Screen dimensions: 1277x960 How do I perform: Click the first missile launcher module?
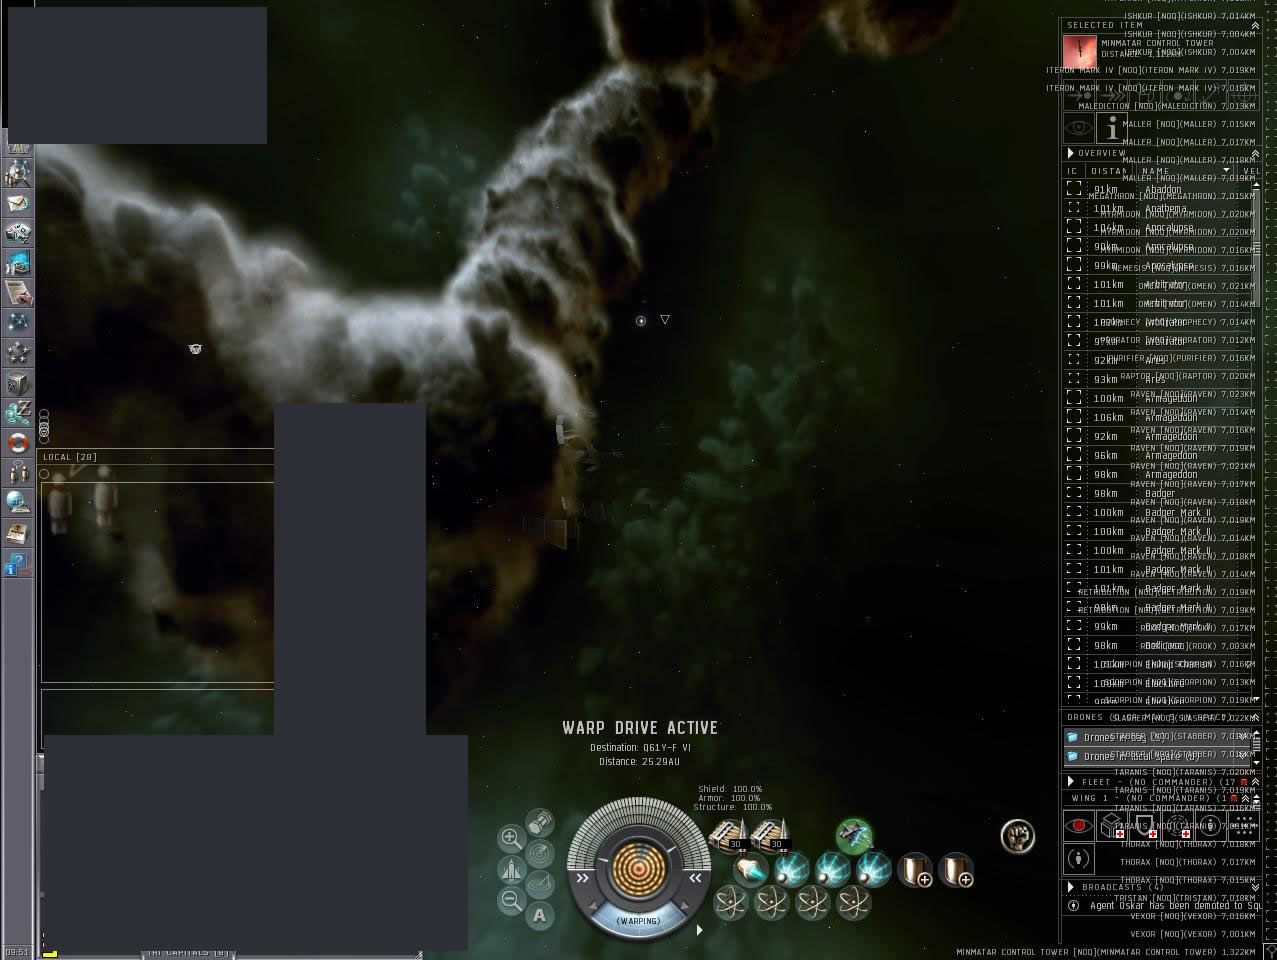729,834
